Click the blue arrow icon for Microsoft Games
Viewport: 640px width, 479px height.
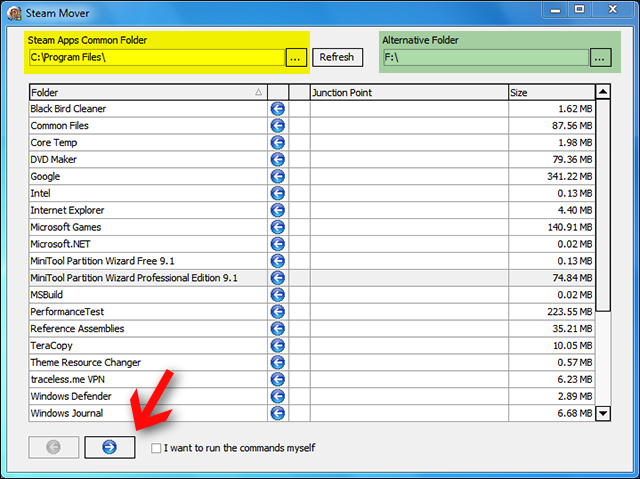click(278, 227)
